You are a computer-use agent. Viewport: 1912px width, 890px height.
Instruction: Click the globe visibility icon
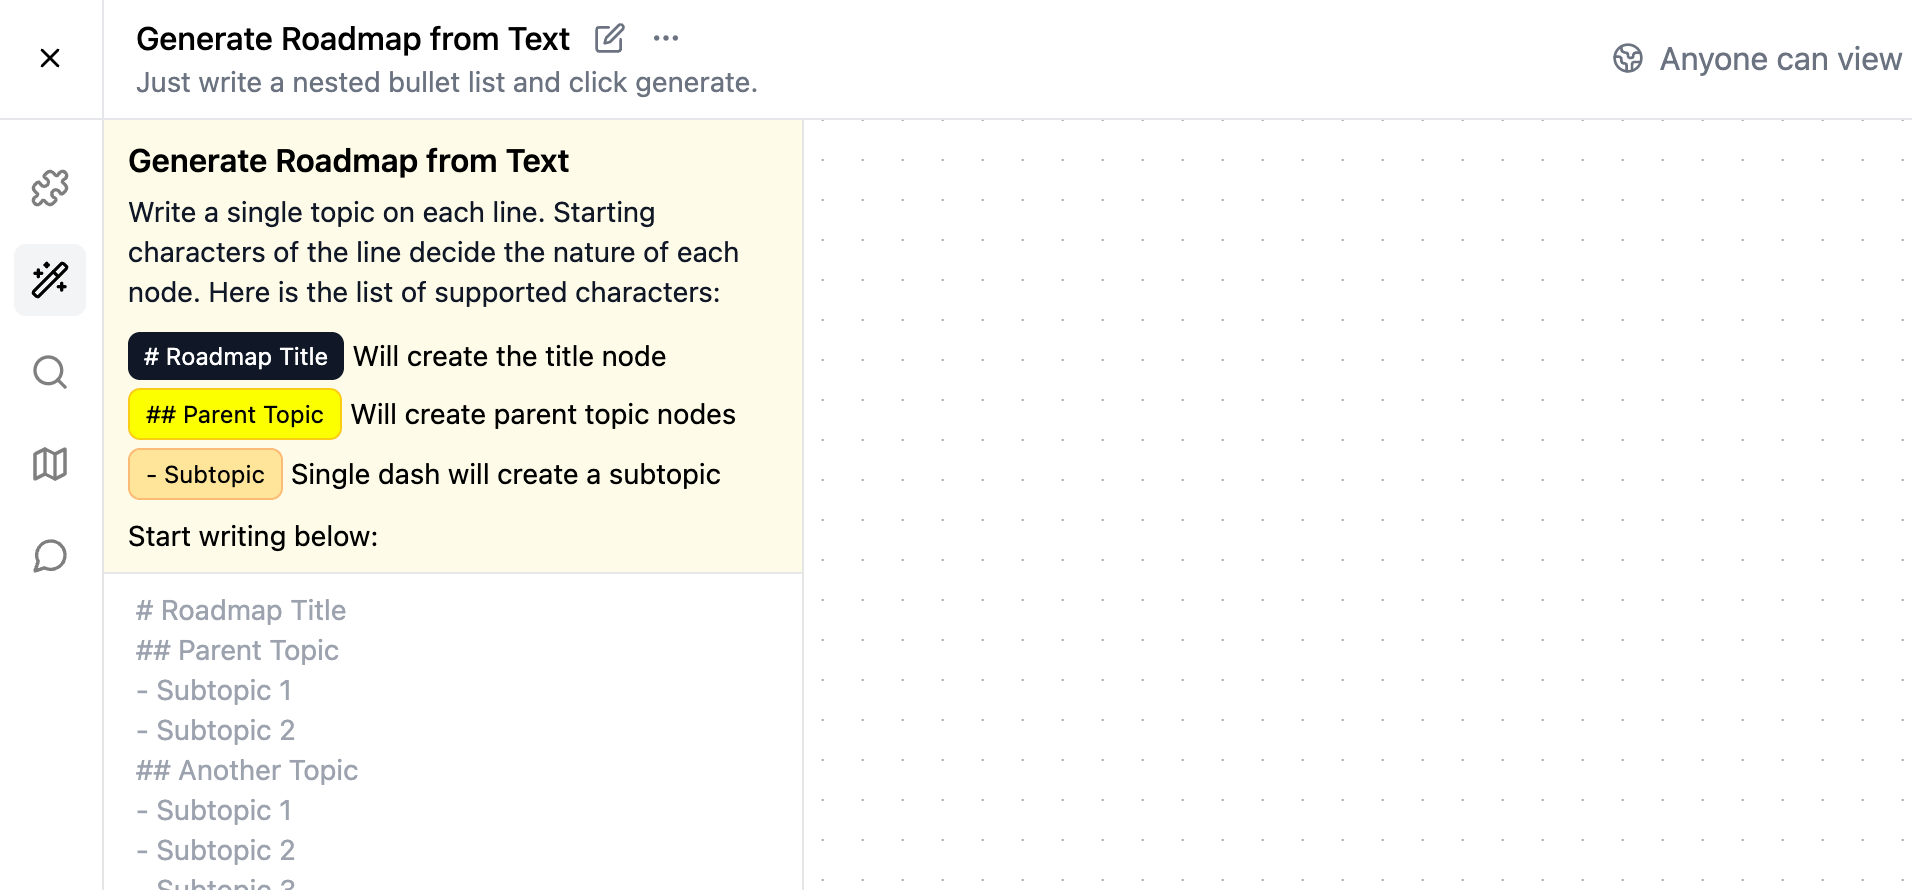point(1627,59)
